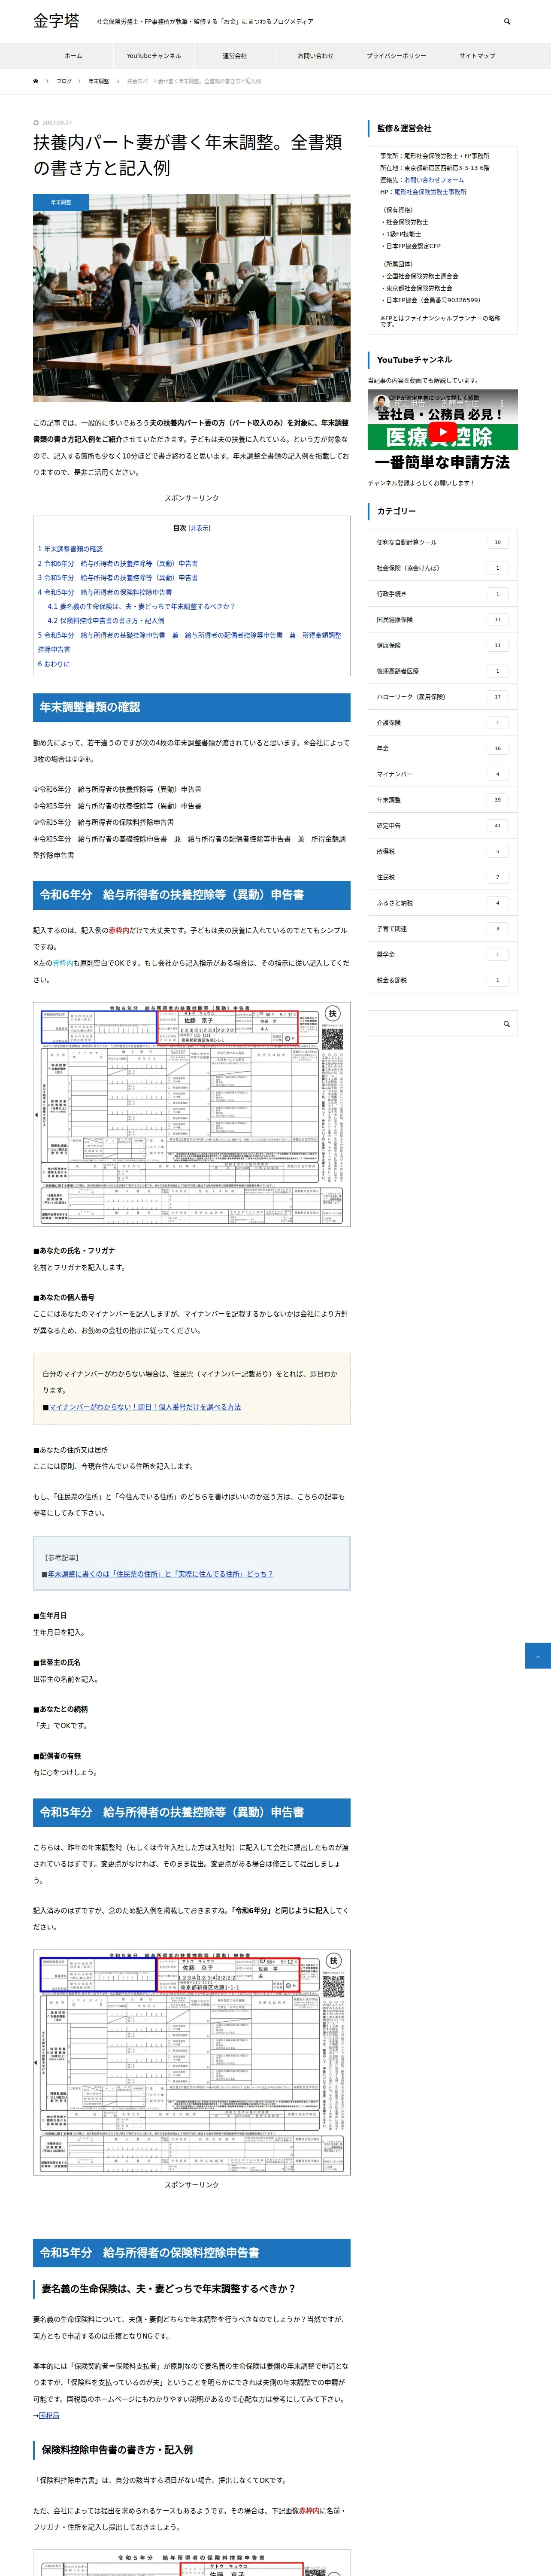Viewport: 551px width, 2576px height.
Task: Open 社会保険（協会けんぽ） category
Action: pos(442,568)
